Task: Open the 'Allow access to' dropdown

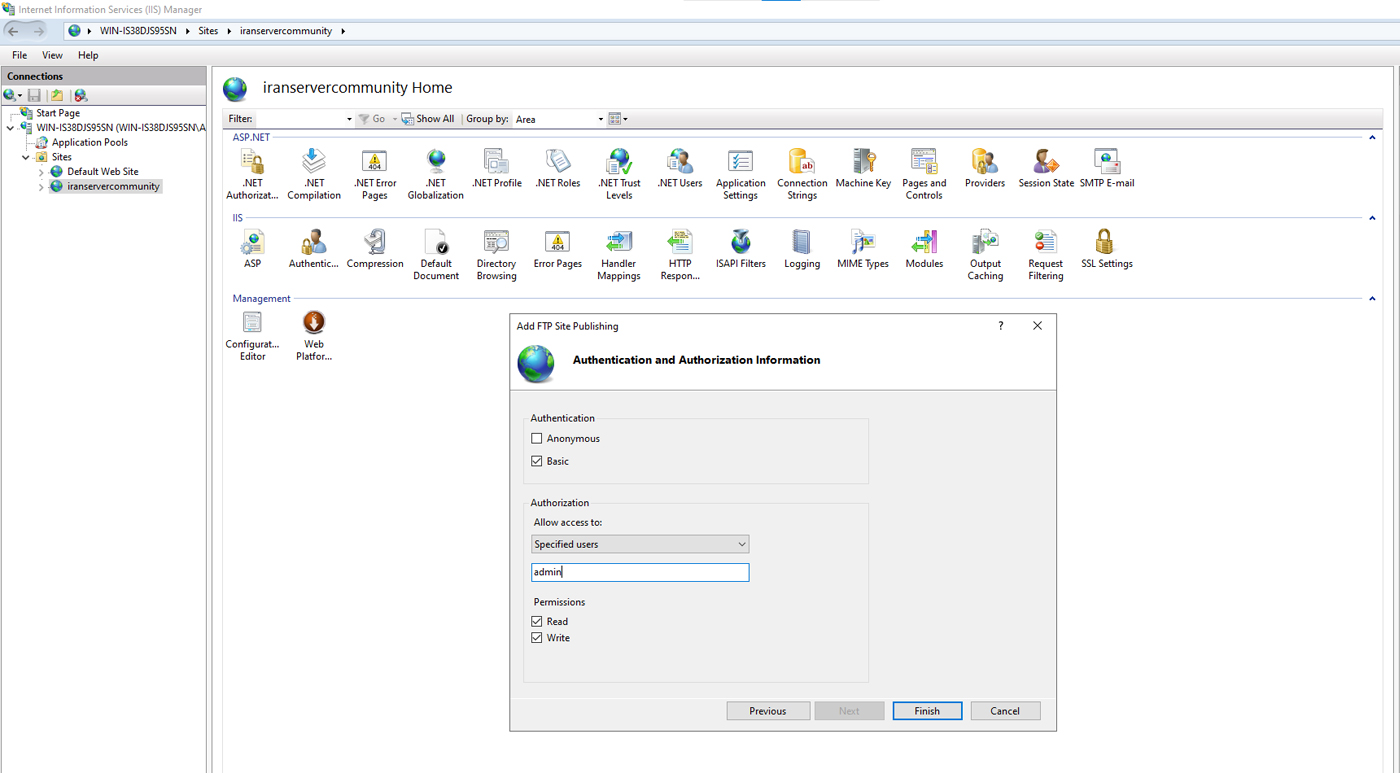Action: (x=640, y=545)
